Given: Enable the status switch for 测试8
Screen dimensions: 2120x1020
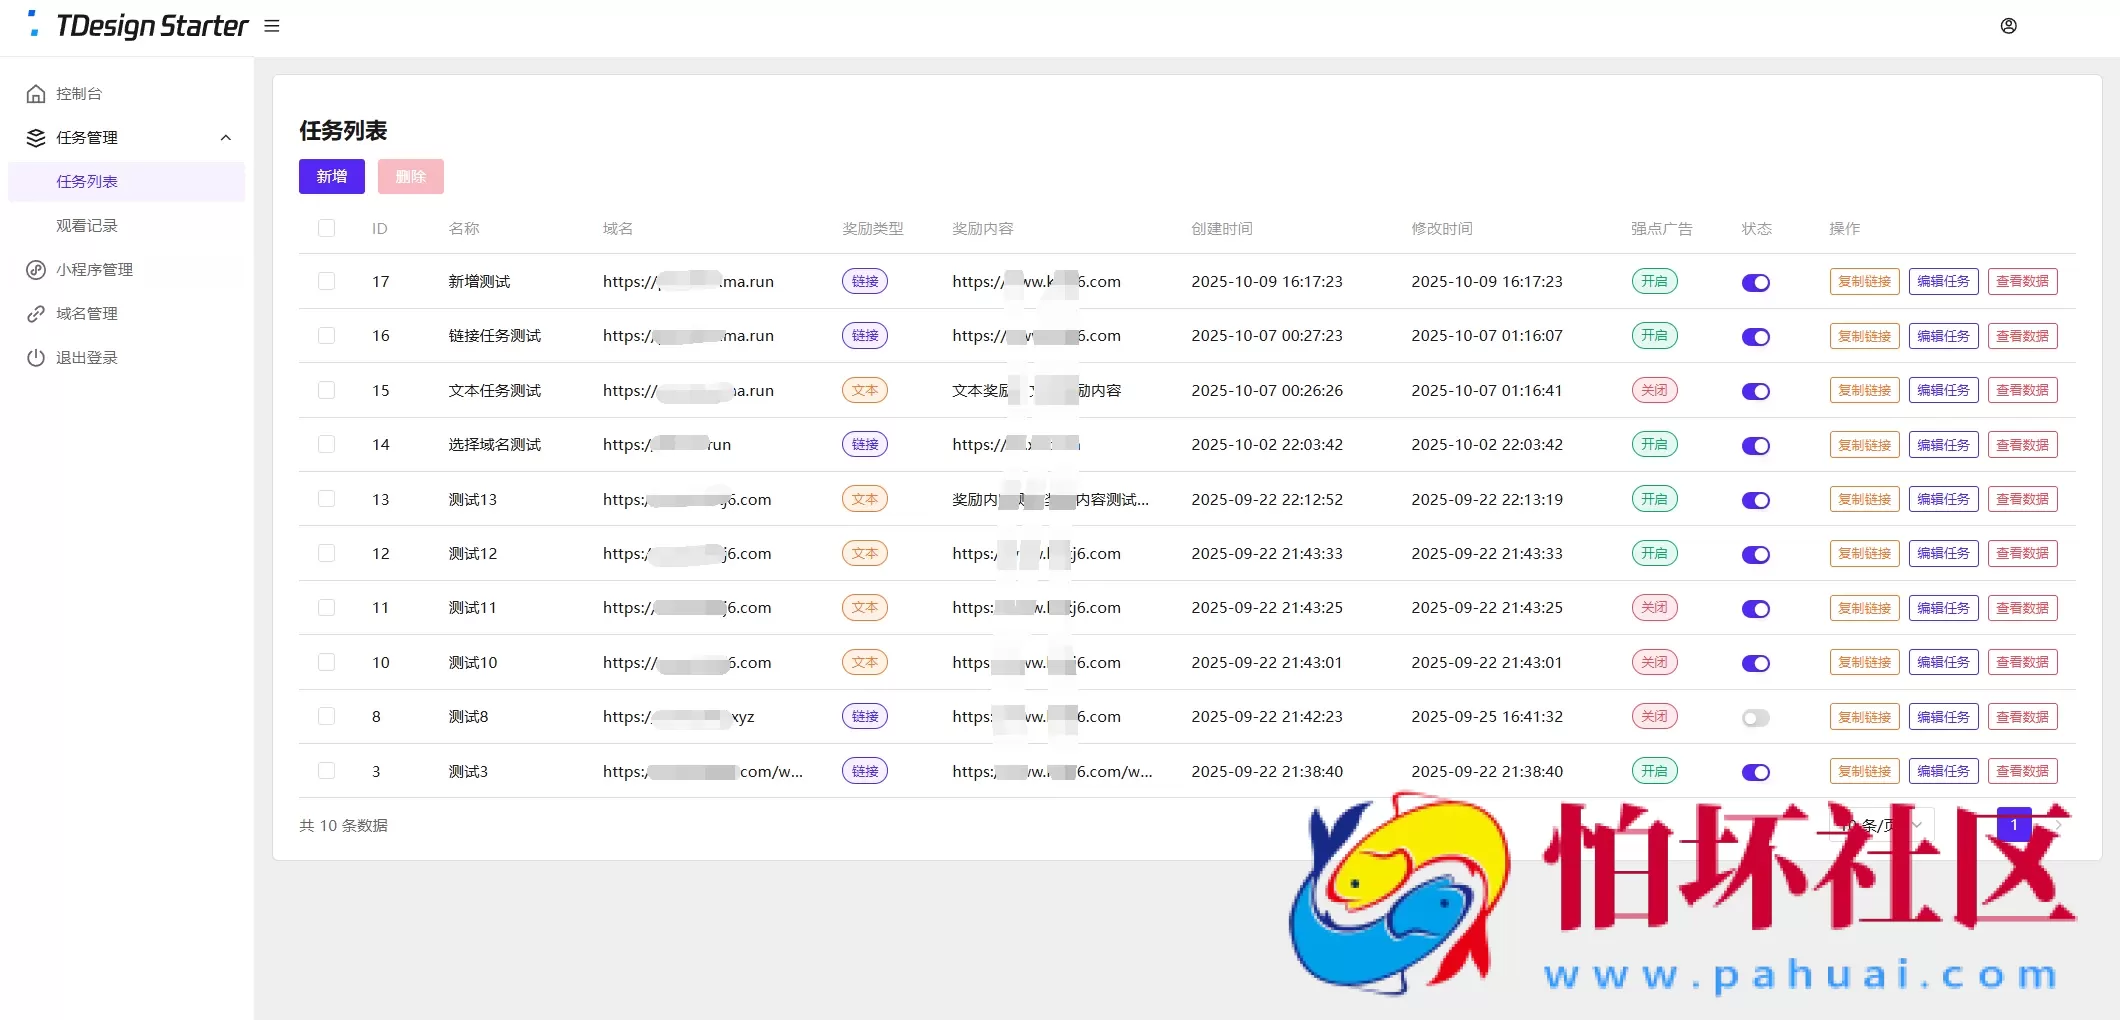Looking at the screenshot, I should pos(1755,718).
